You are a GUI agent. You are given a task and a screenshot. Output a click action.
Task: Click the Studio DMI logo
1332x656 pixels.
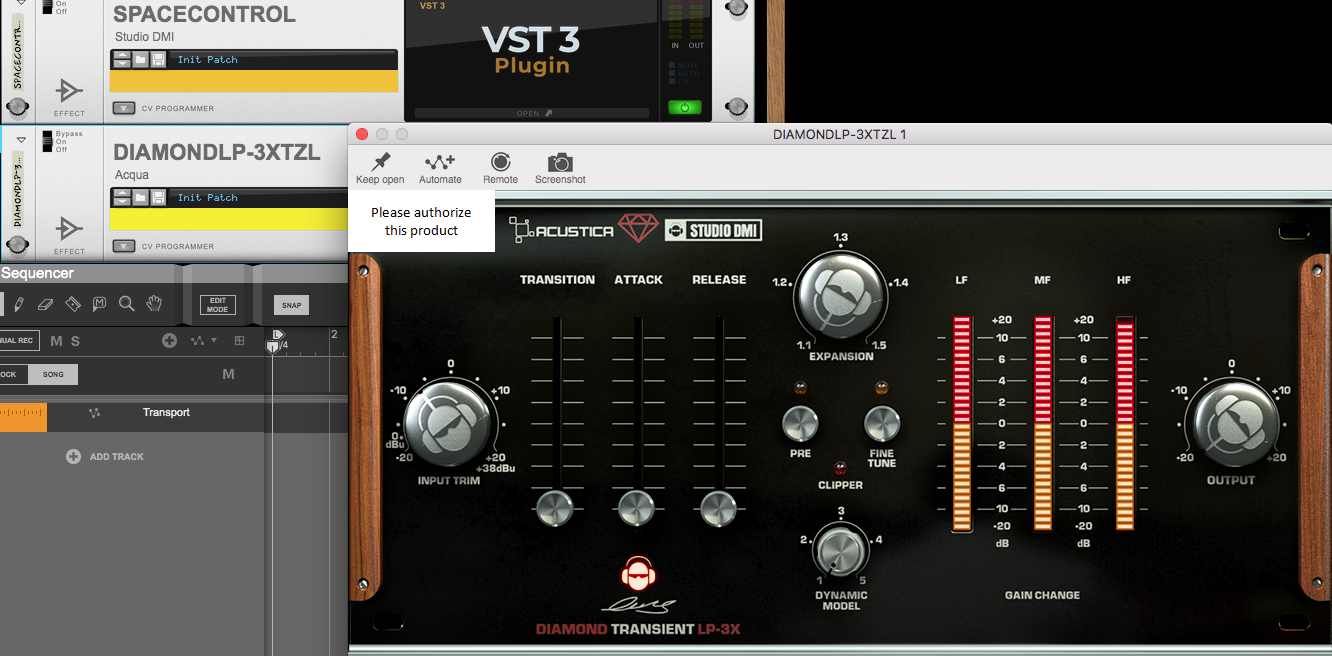[713, 231]
